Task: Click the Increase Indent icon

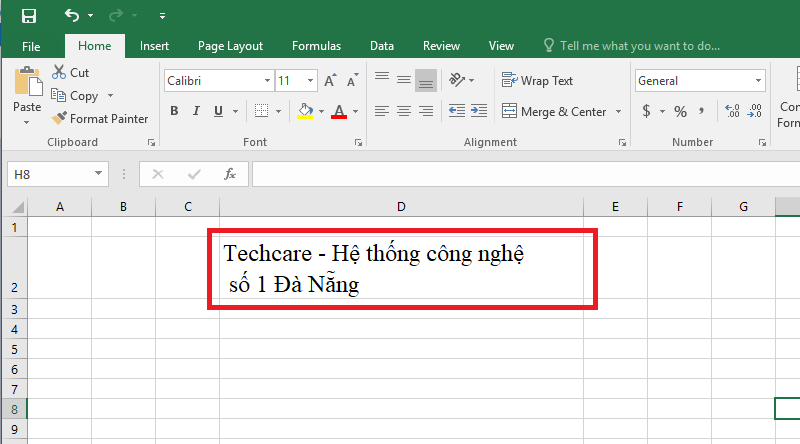Action: click(479, 111)
